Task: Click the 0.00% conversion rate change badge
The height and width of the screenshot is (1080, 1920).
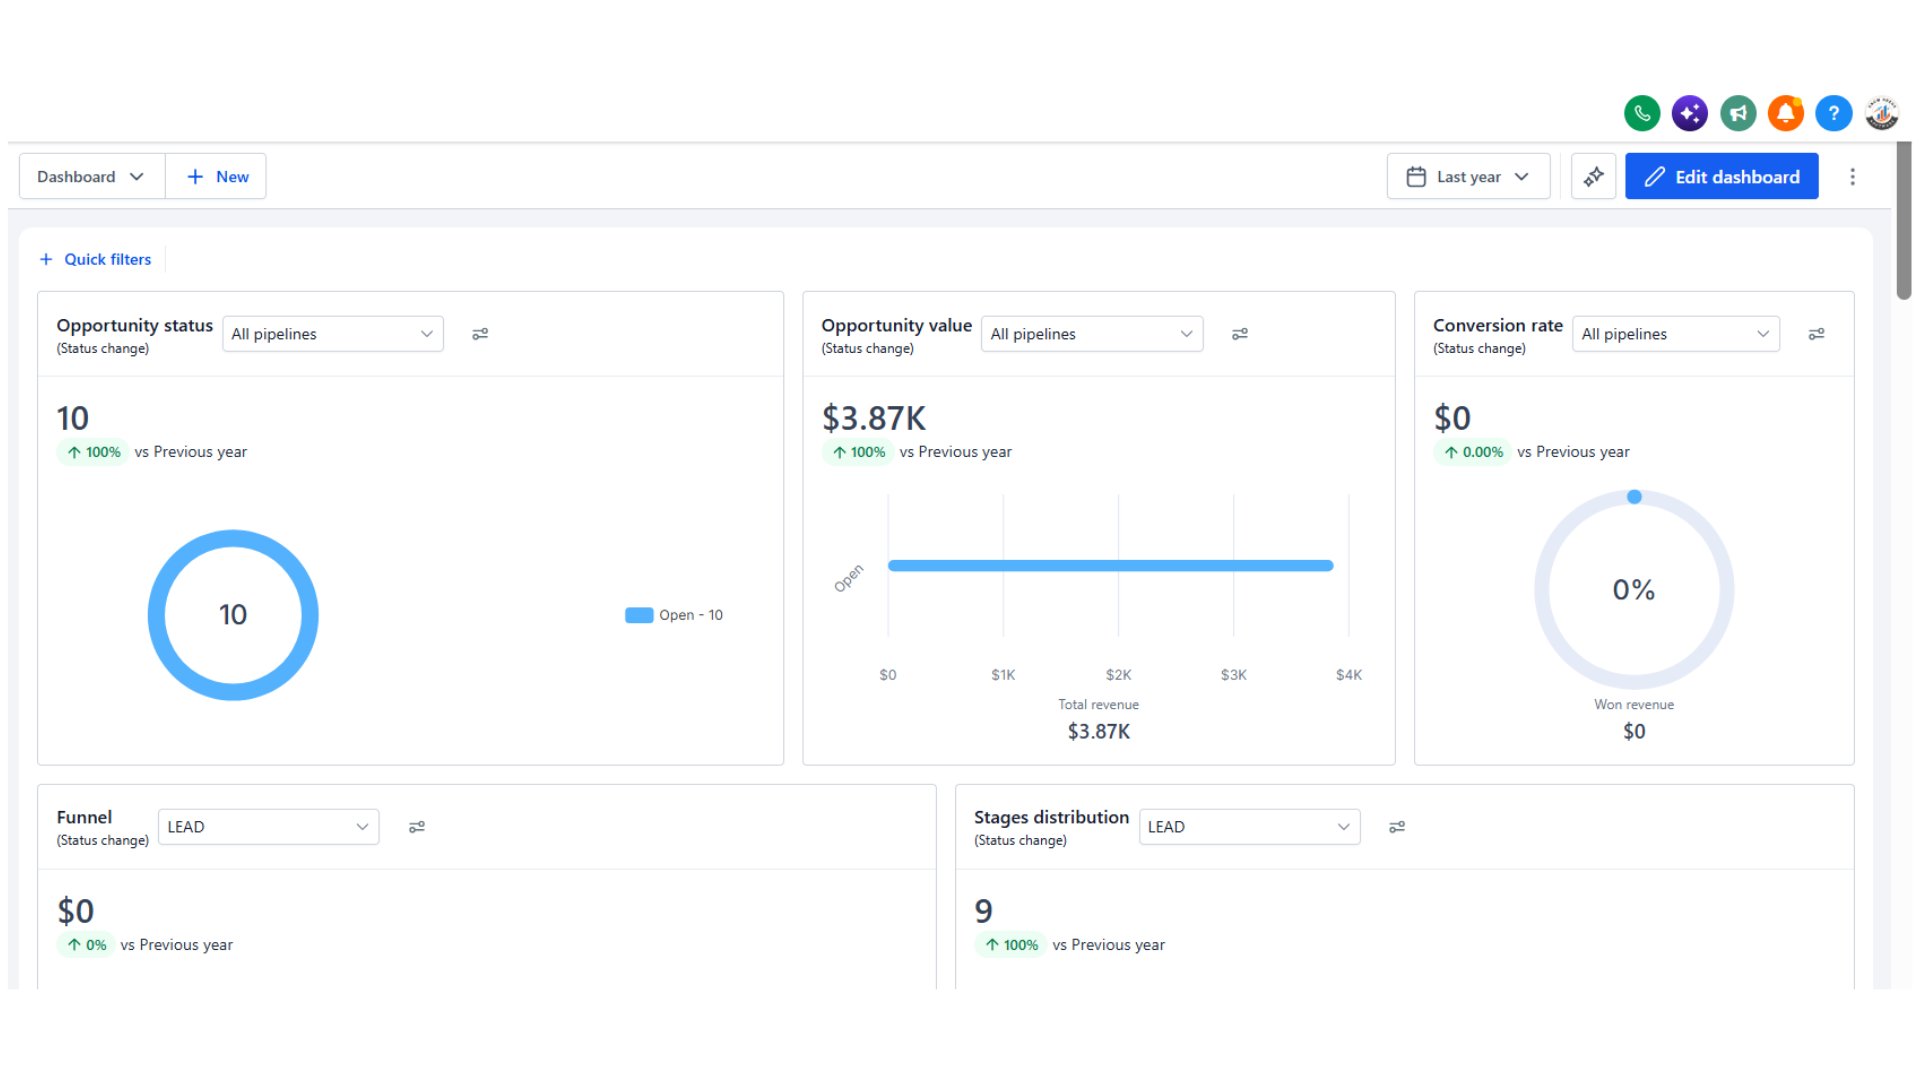Action: [1471, 452]
